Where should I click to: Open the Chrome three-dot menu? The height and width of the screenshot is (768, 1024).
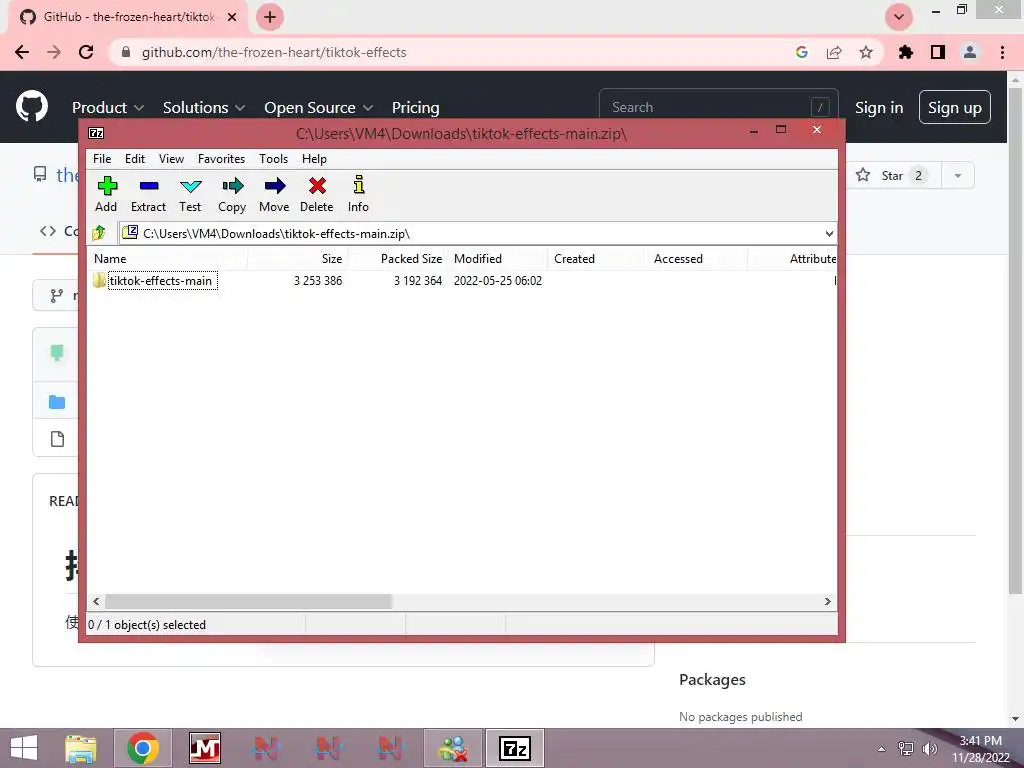[x=1002, y=52]
